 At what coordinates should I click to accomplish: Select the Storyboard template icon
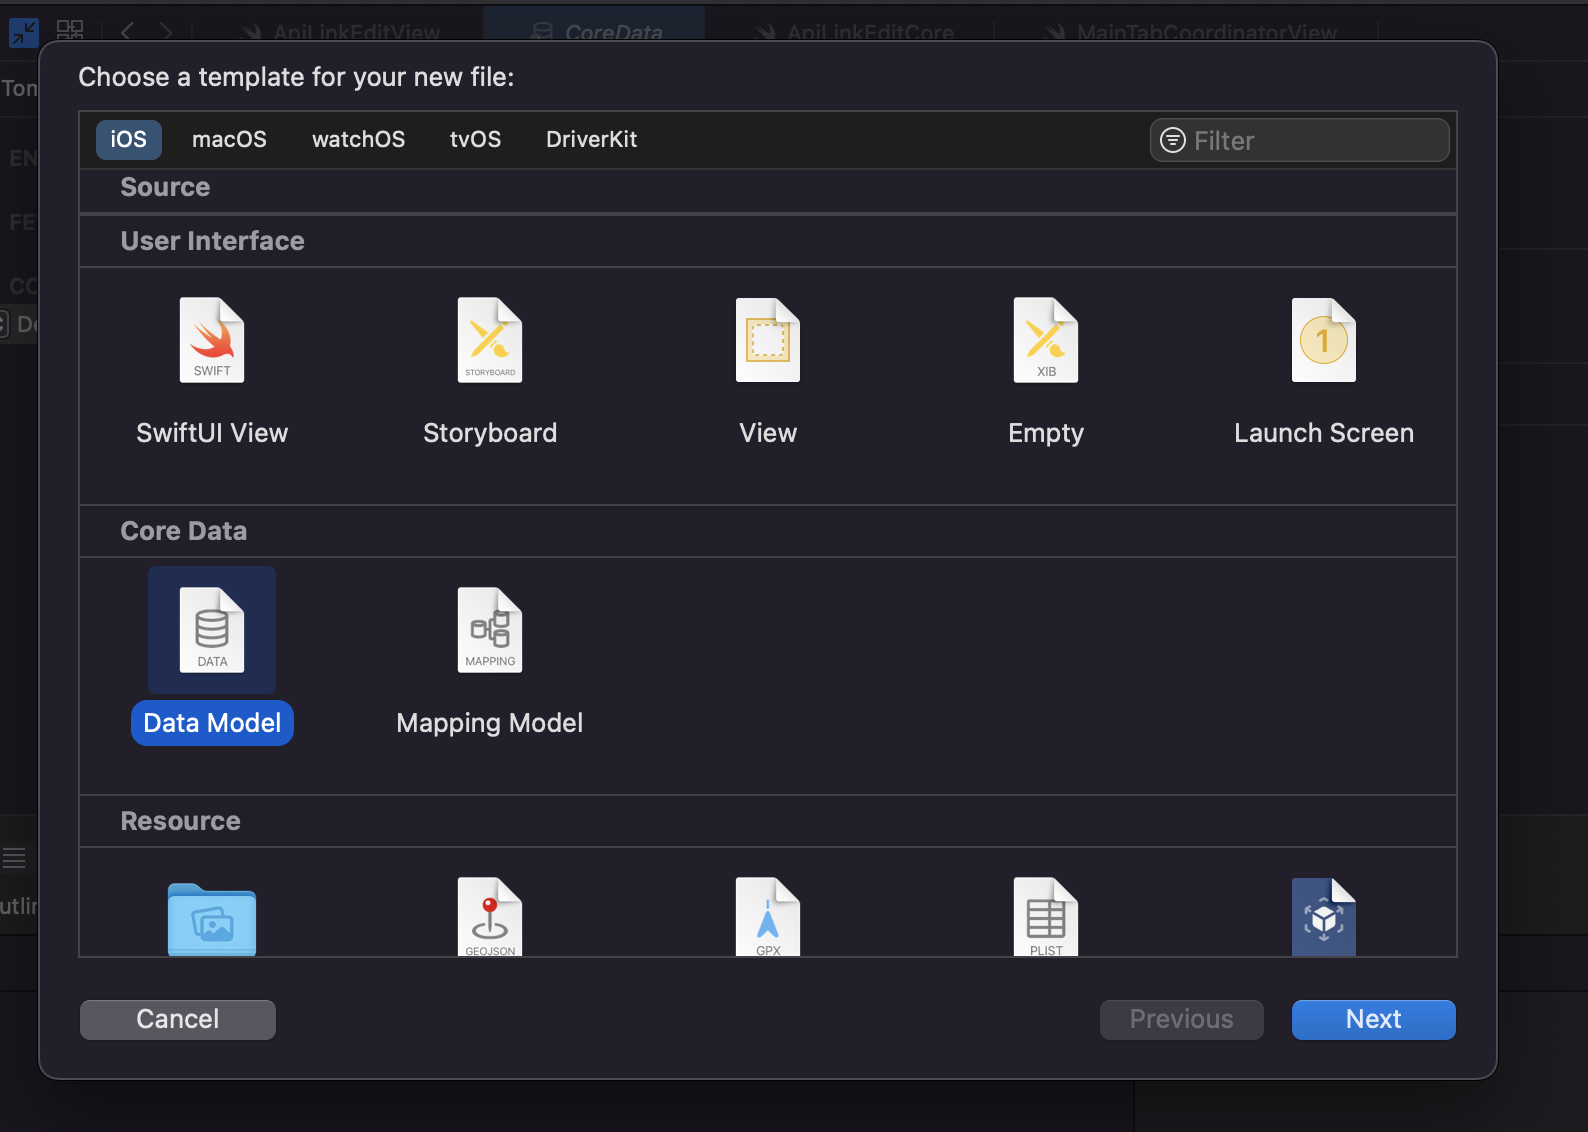pyautogui.click(x=490, y=340)
